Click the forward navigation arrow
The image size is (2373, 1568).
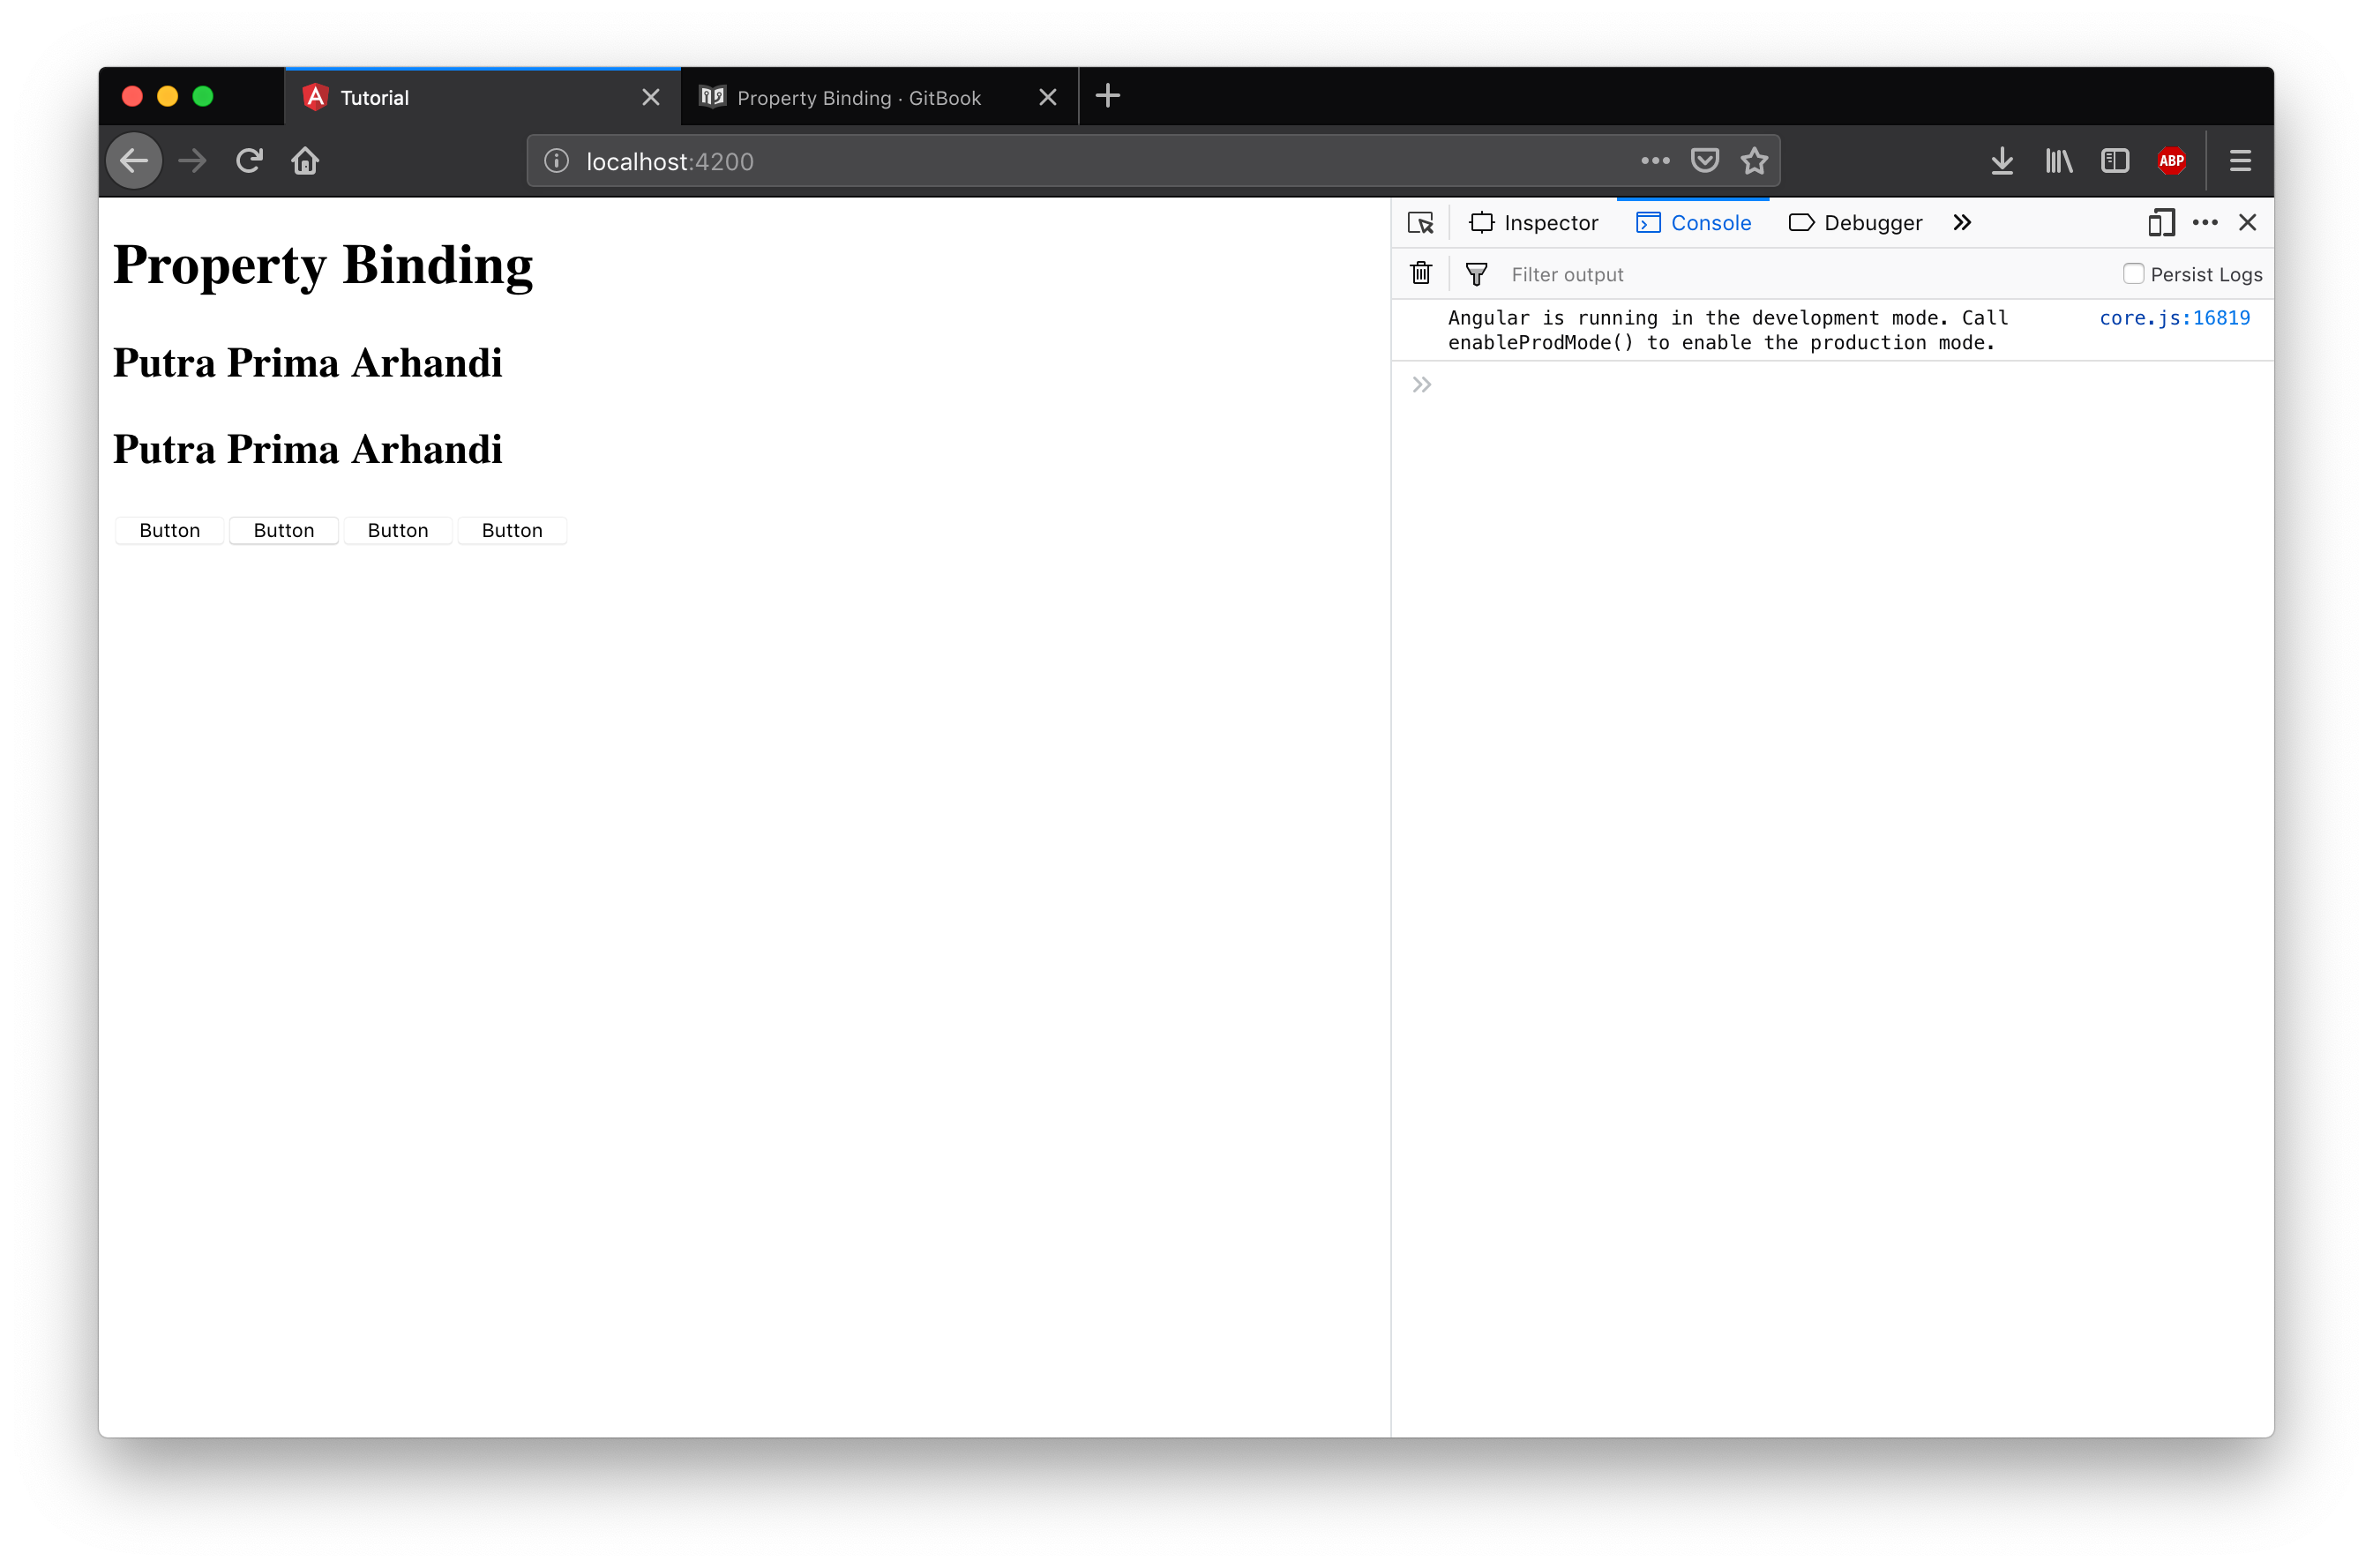pyautogui.click(x=192, y=161)
